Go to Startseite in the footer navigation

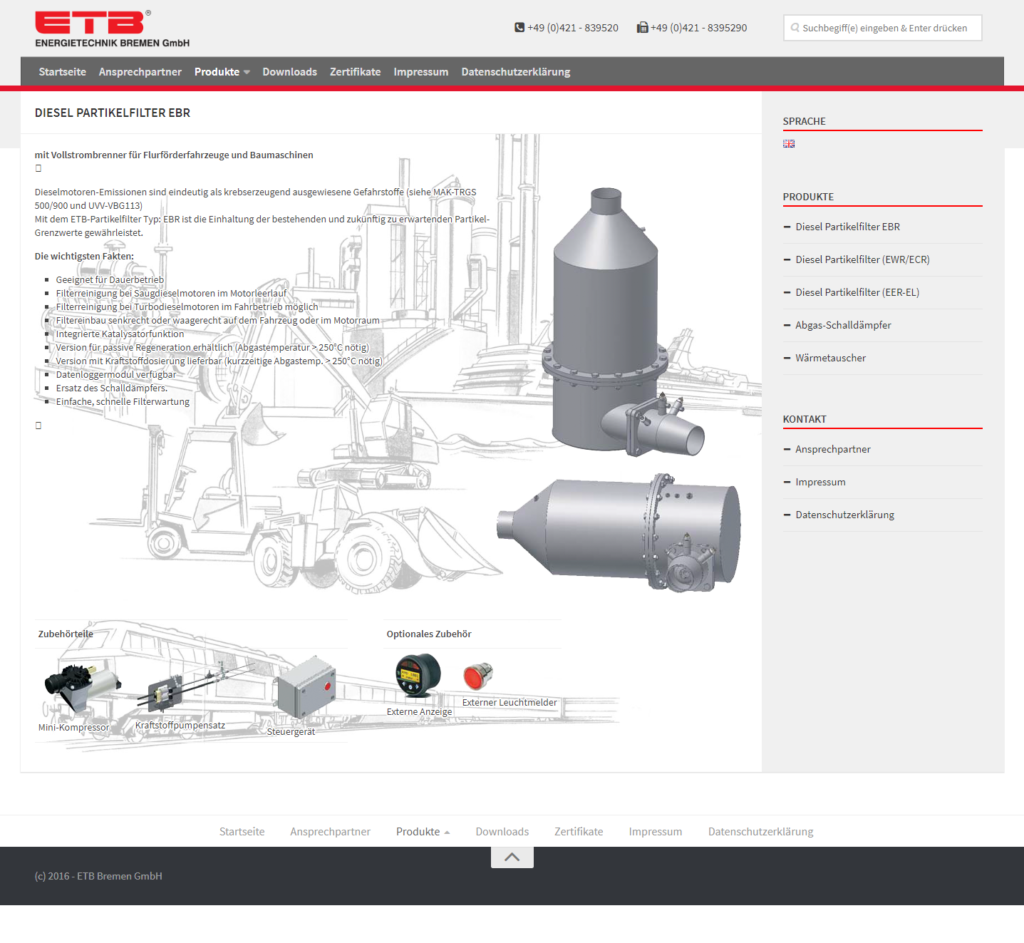click(242, 831)
